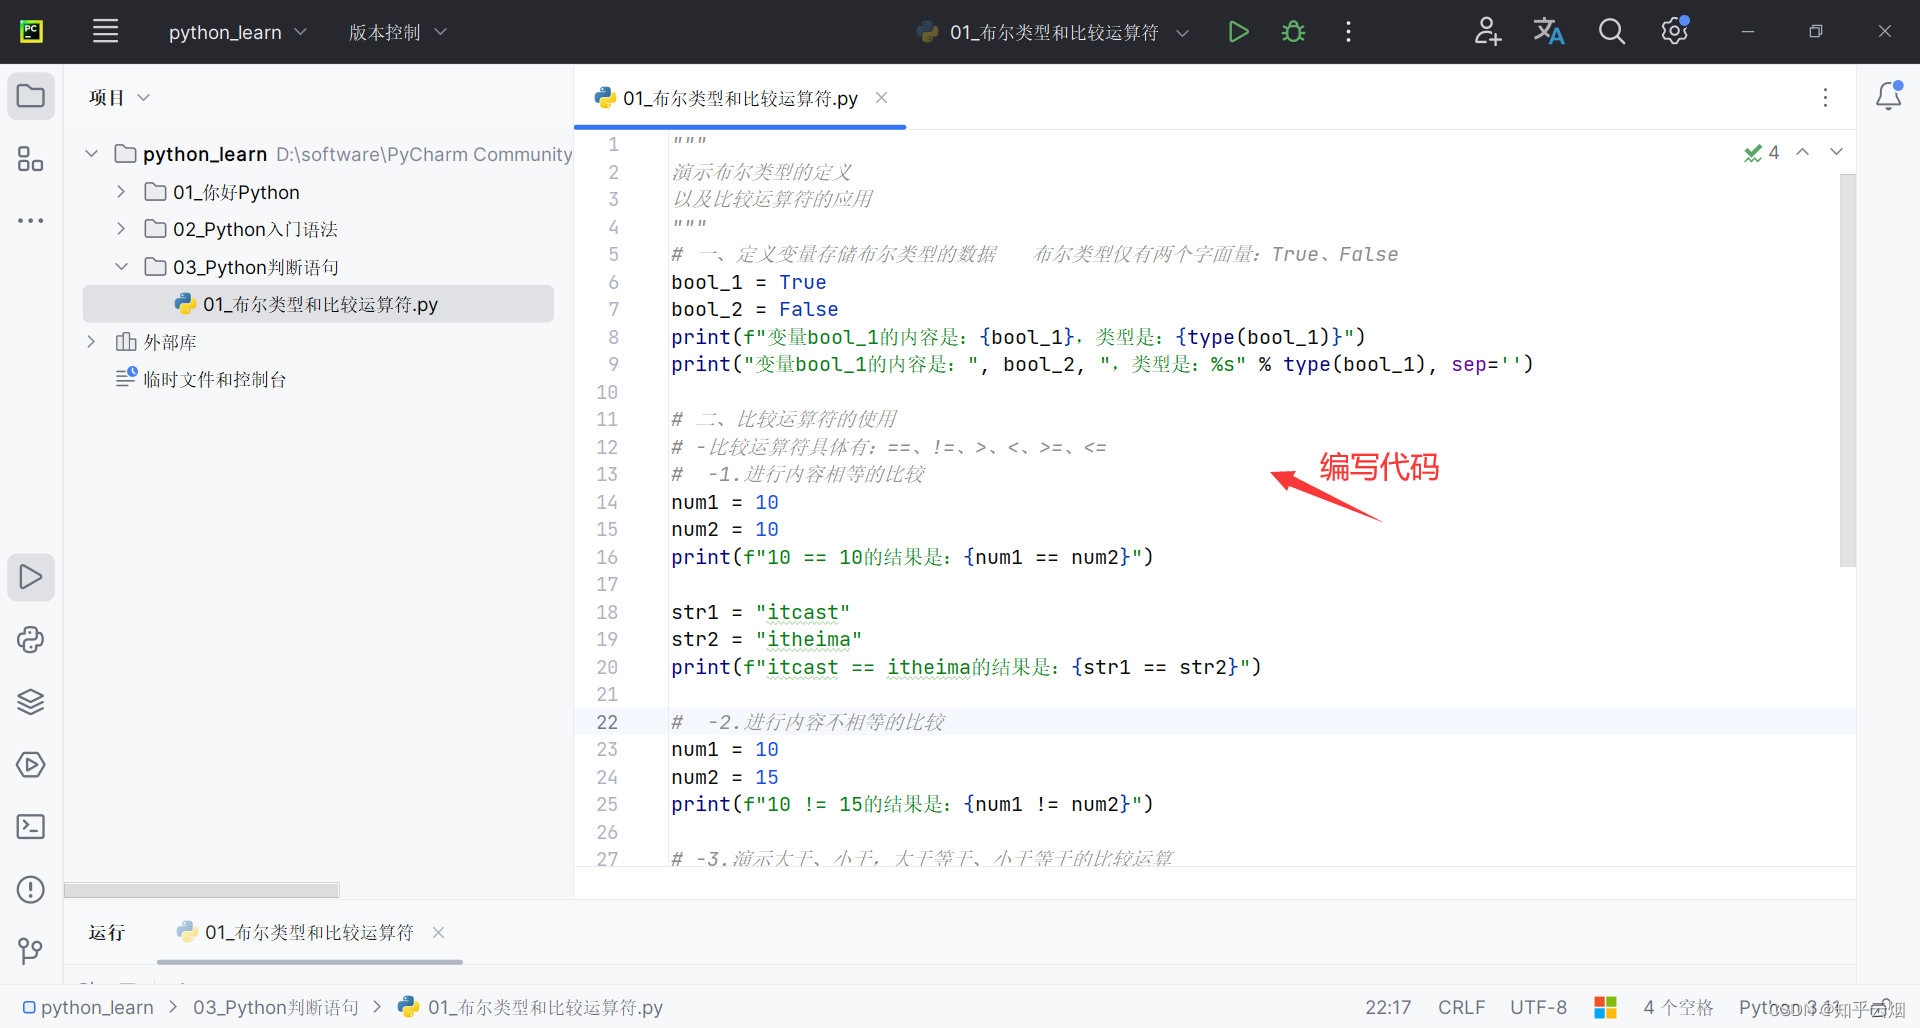Switch to 01_布尔类型和比较运算符.py editor tab
Viewport: 1920px width, 1028px height.
tap(739, 98)
